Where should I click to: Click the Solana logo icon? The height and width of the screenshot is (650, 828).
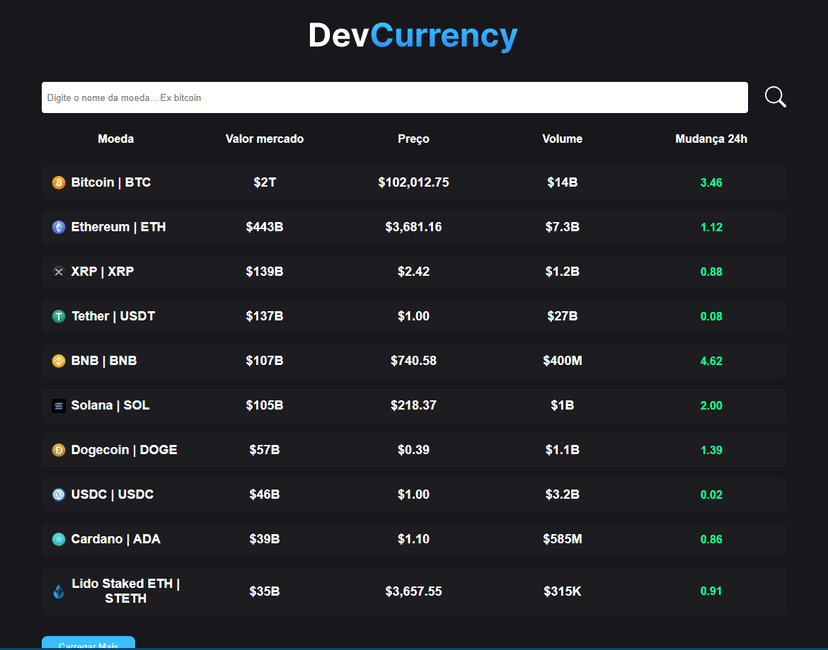[x=59, y=406]
